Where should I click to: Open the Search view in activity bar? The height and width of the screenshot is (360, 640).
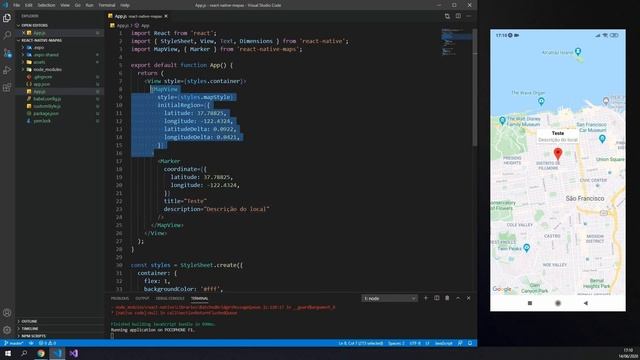click(7, 36)
